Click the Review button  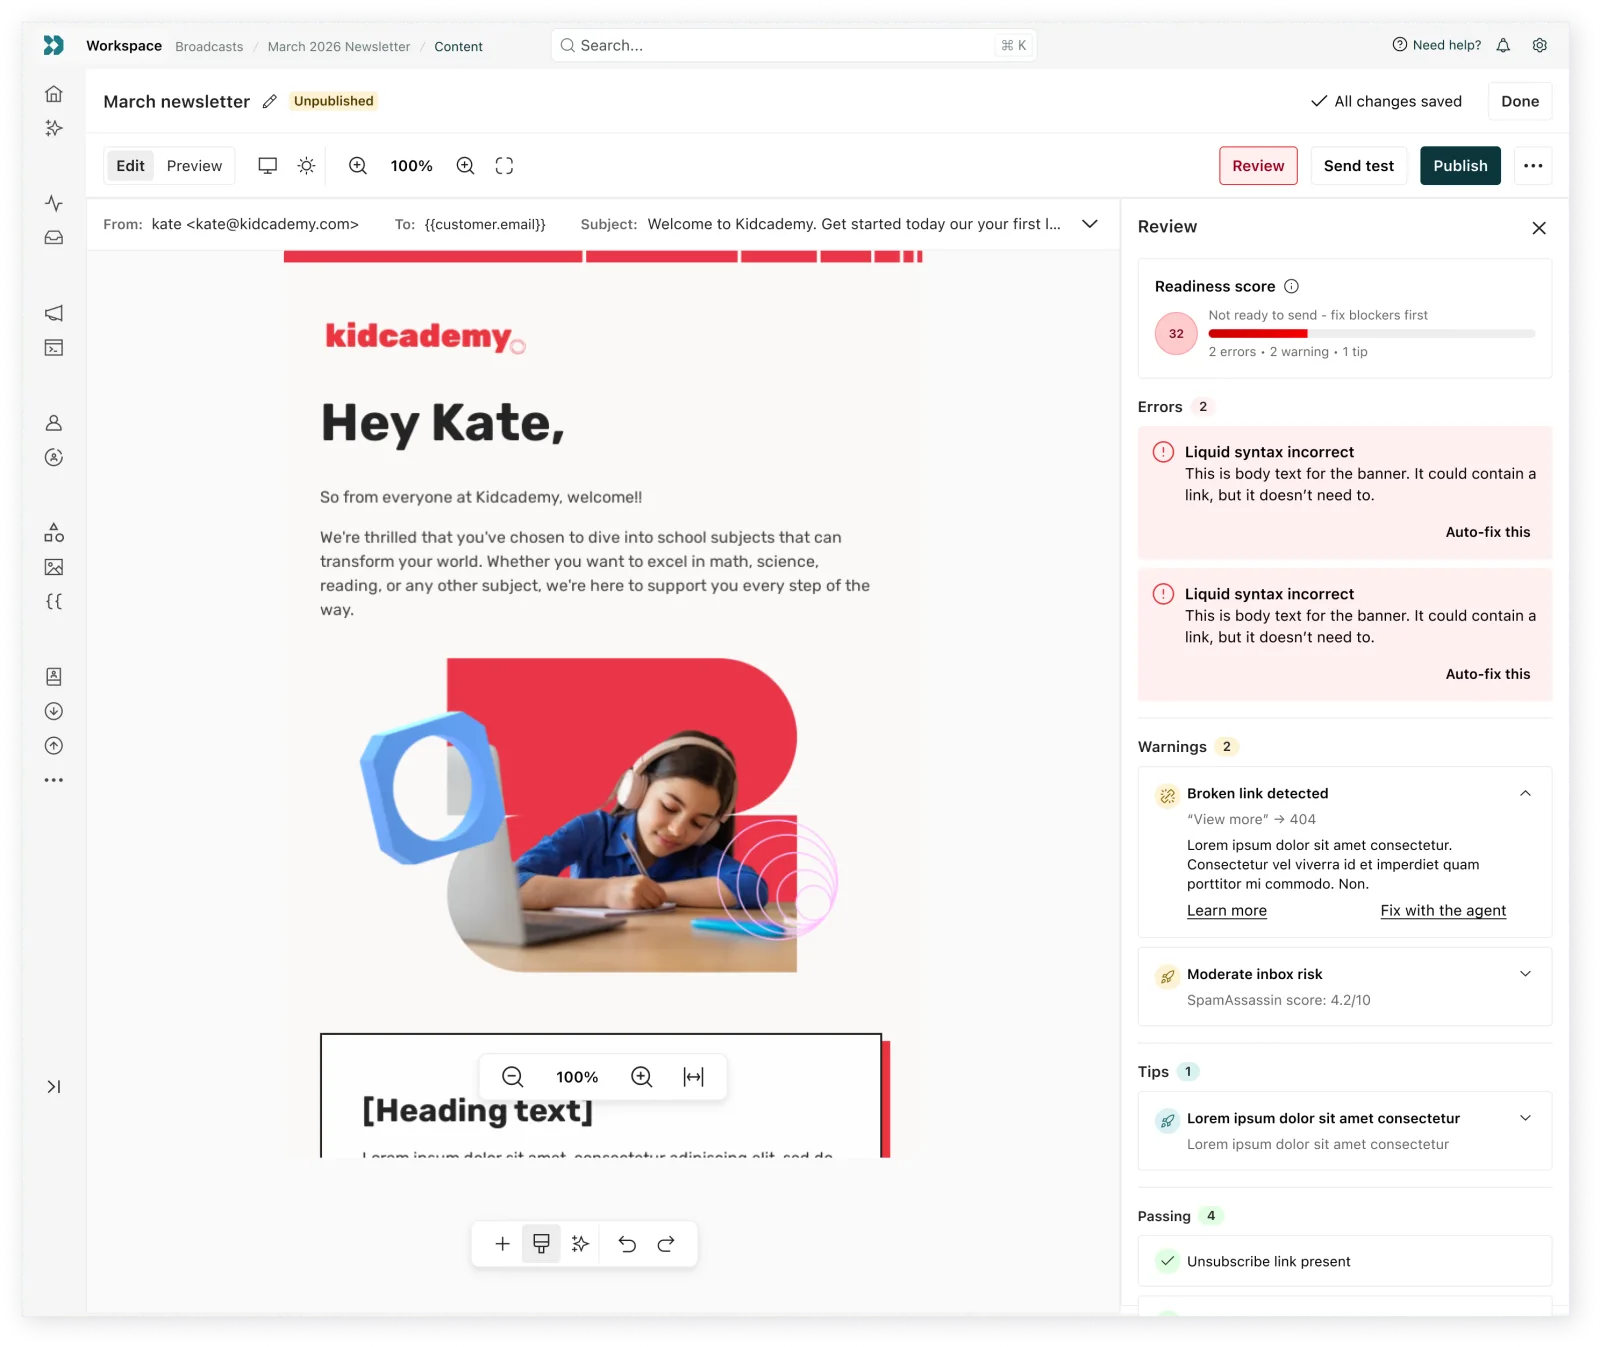click(1258, 166)
